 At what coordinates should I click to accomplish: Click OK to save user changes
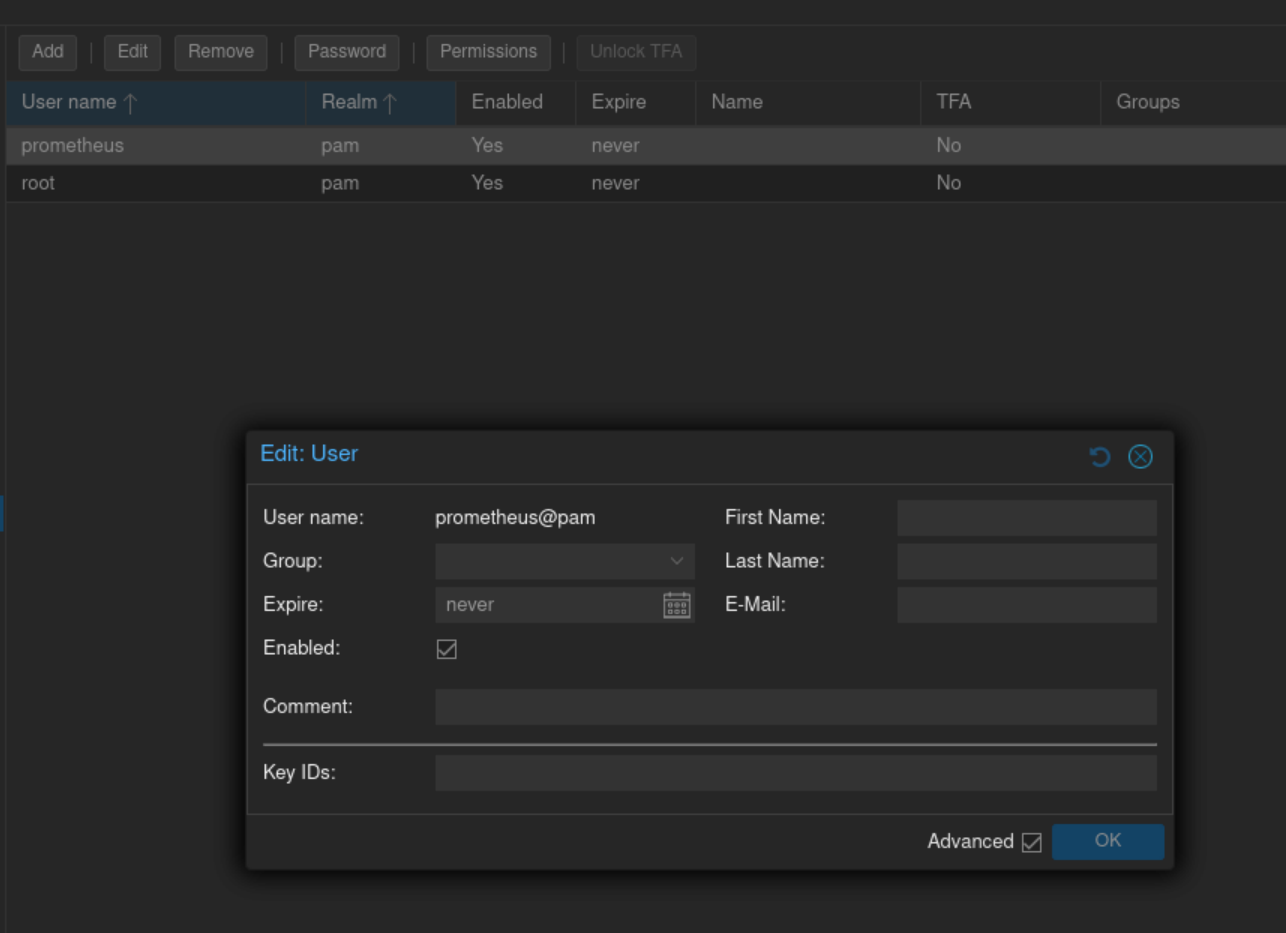pos(1107,841)
